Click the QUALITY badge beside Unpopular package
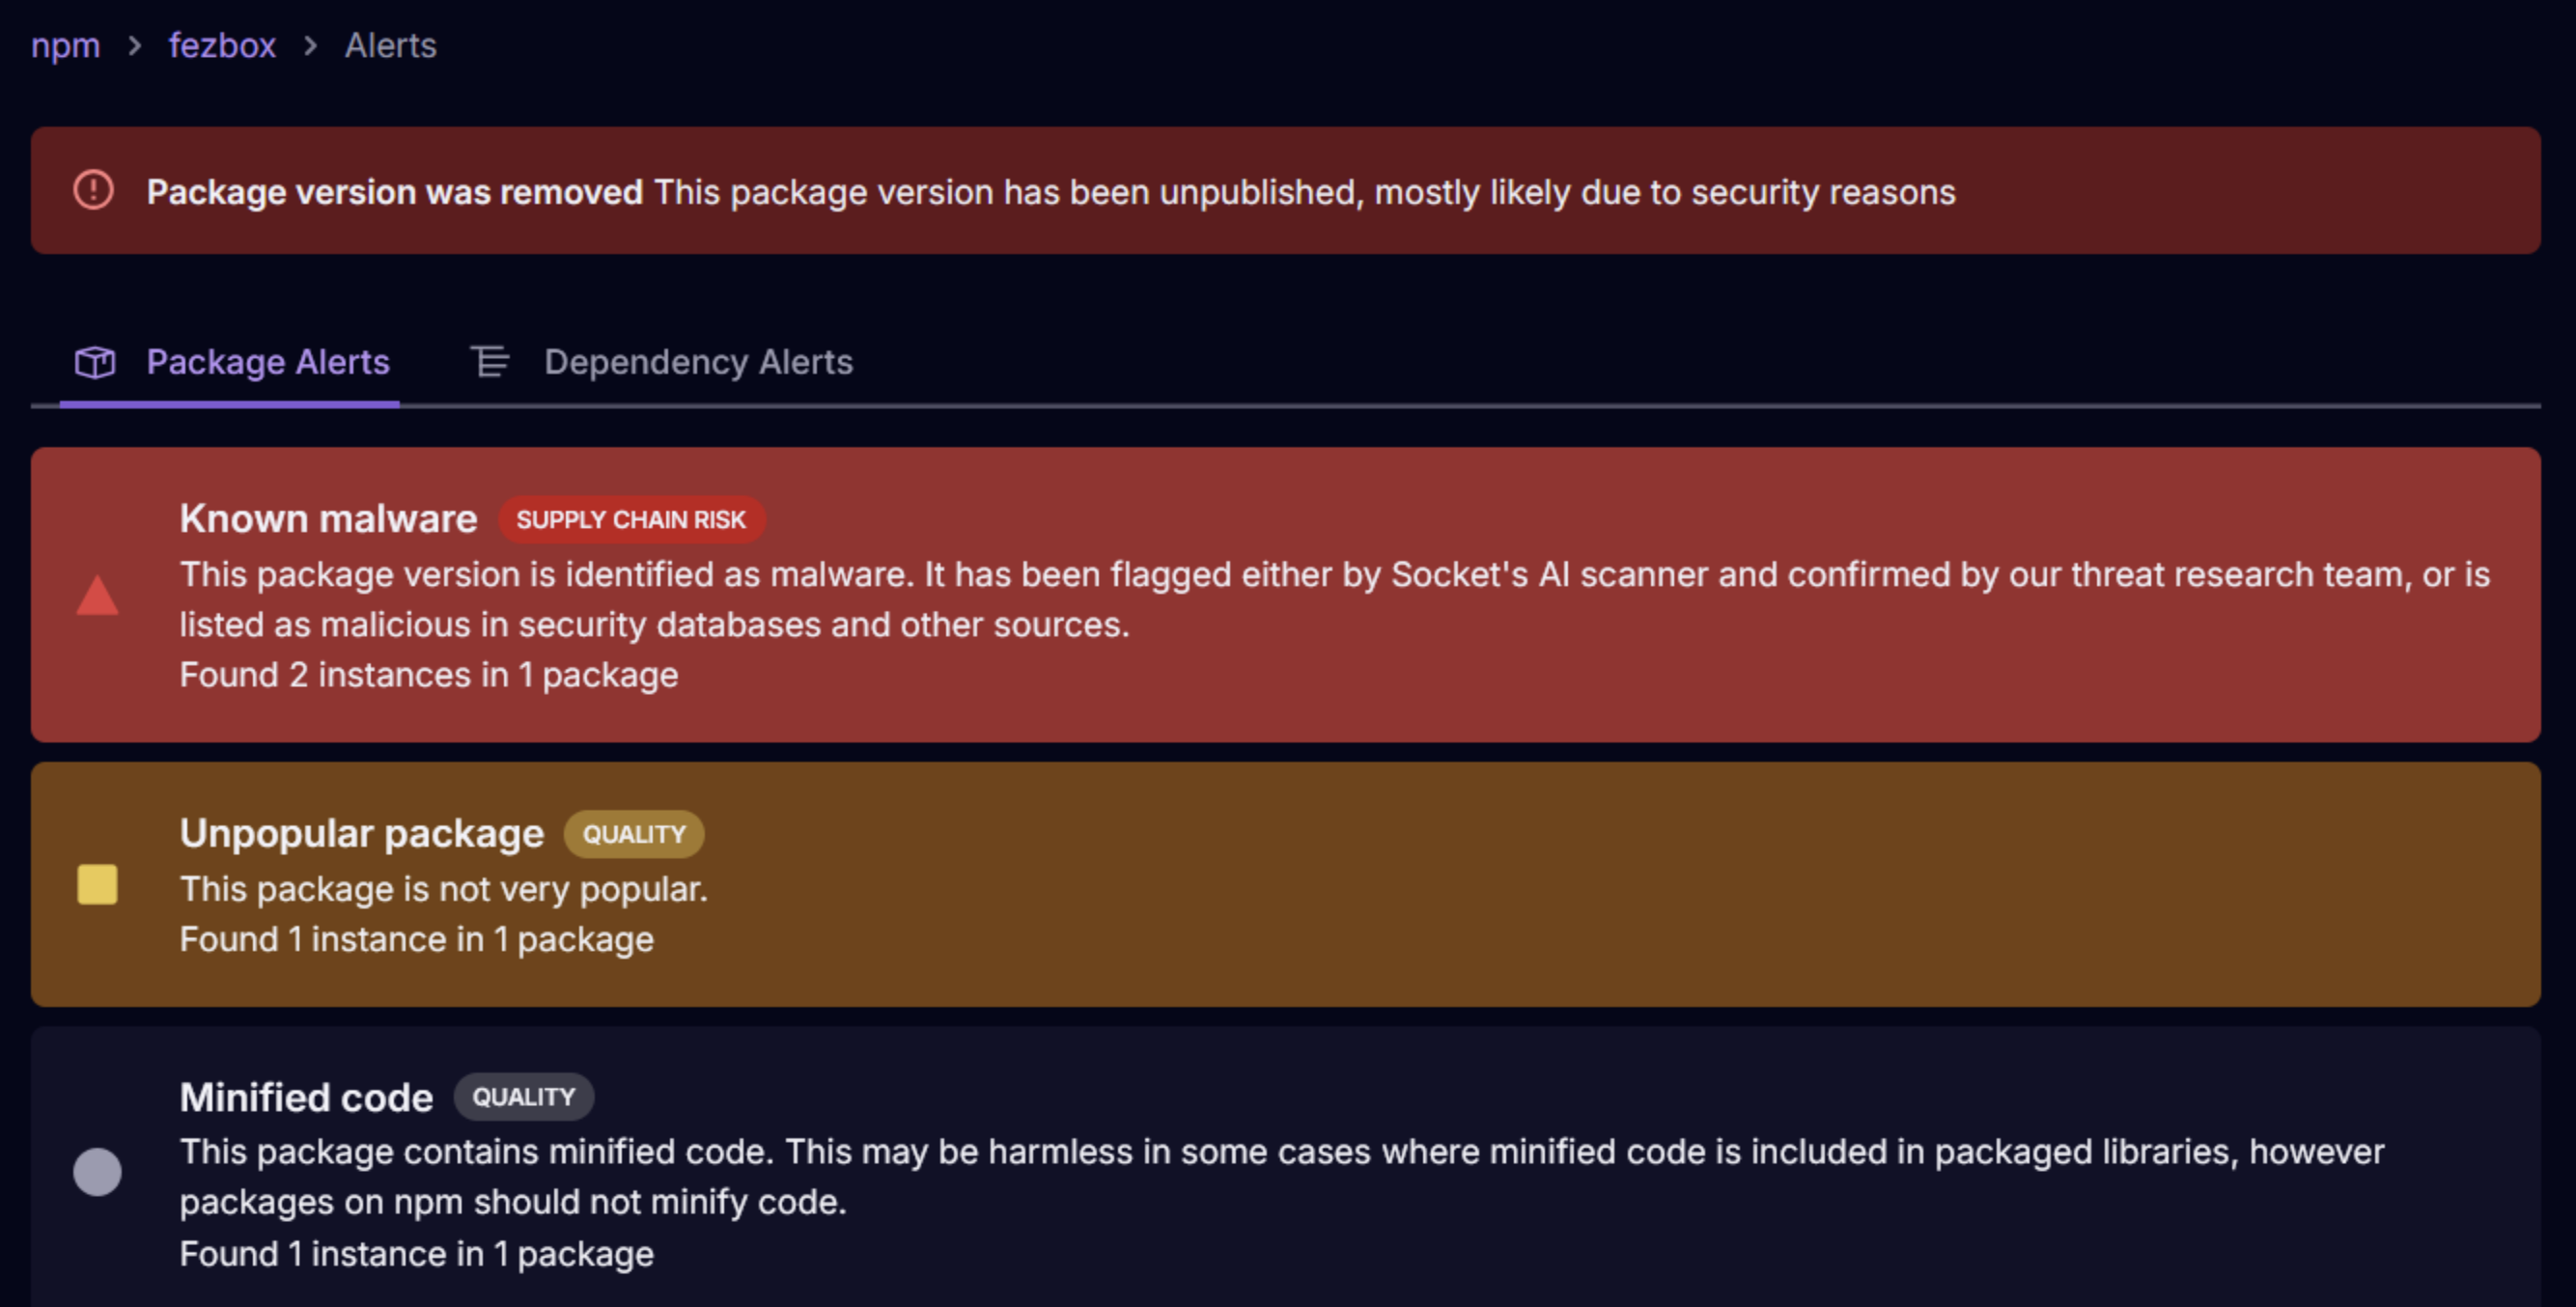Image resolution: width=2576 pixels, height=1307 pixels. point(634,834)
